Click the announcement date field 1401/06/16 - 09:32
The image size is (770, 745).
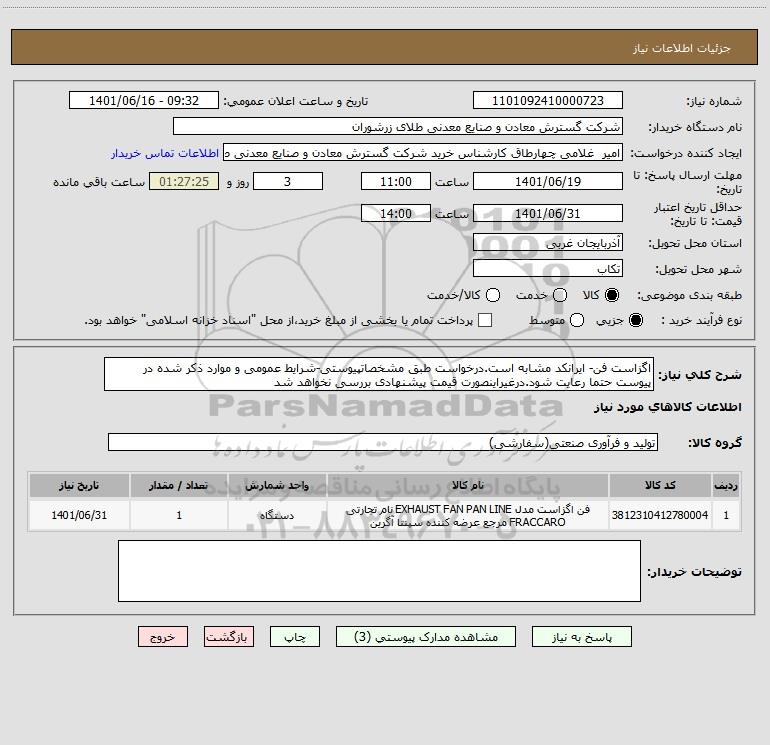coord(144,101)
